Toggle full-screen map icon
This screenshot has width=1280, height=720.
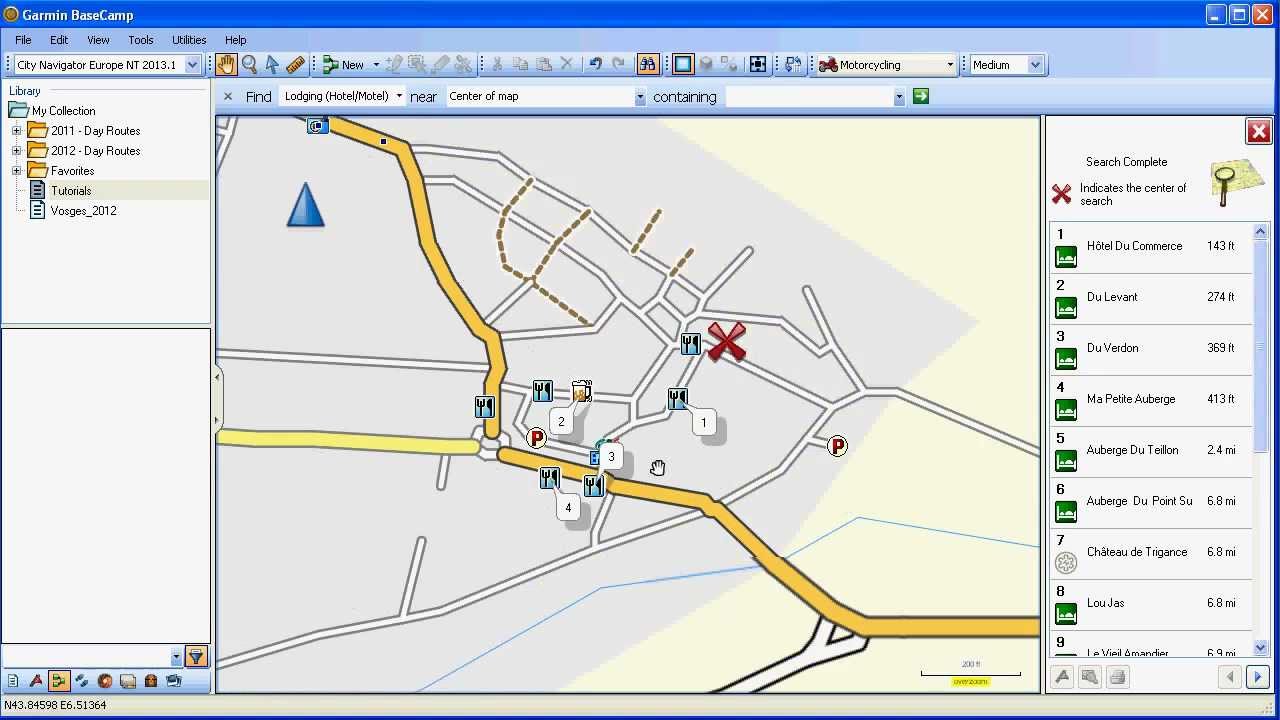coord(758,65)
